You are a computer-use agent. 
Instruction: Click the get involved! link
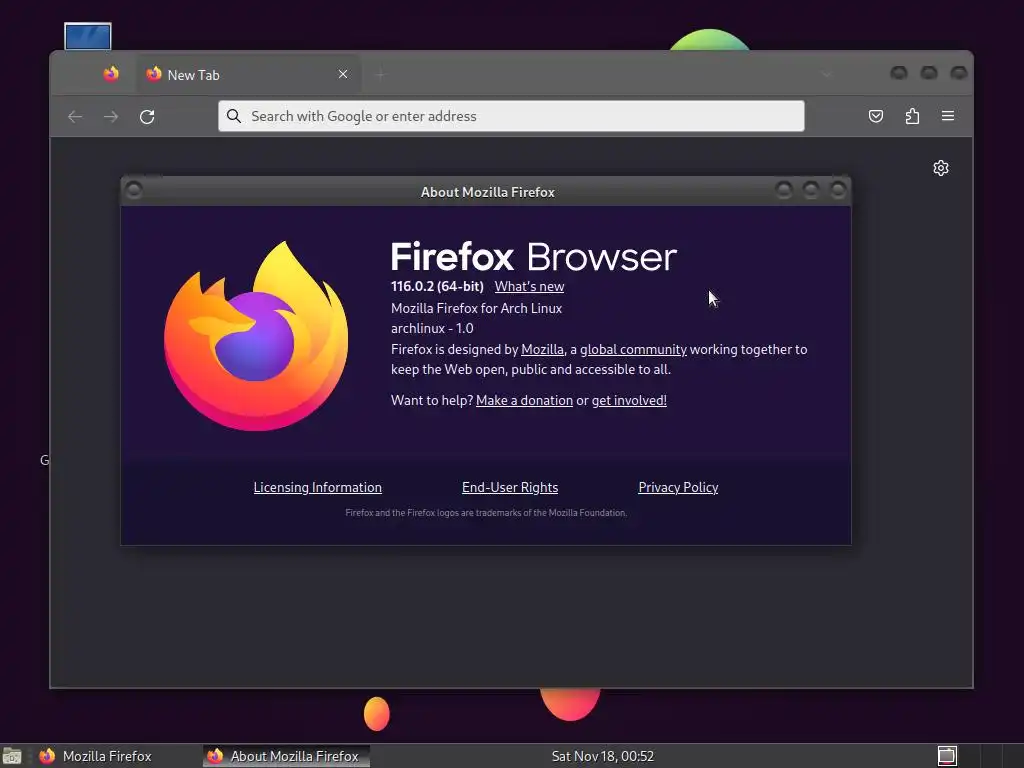click(629, 400)
